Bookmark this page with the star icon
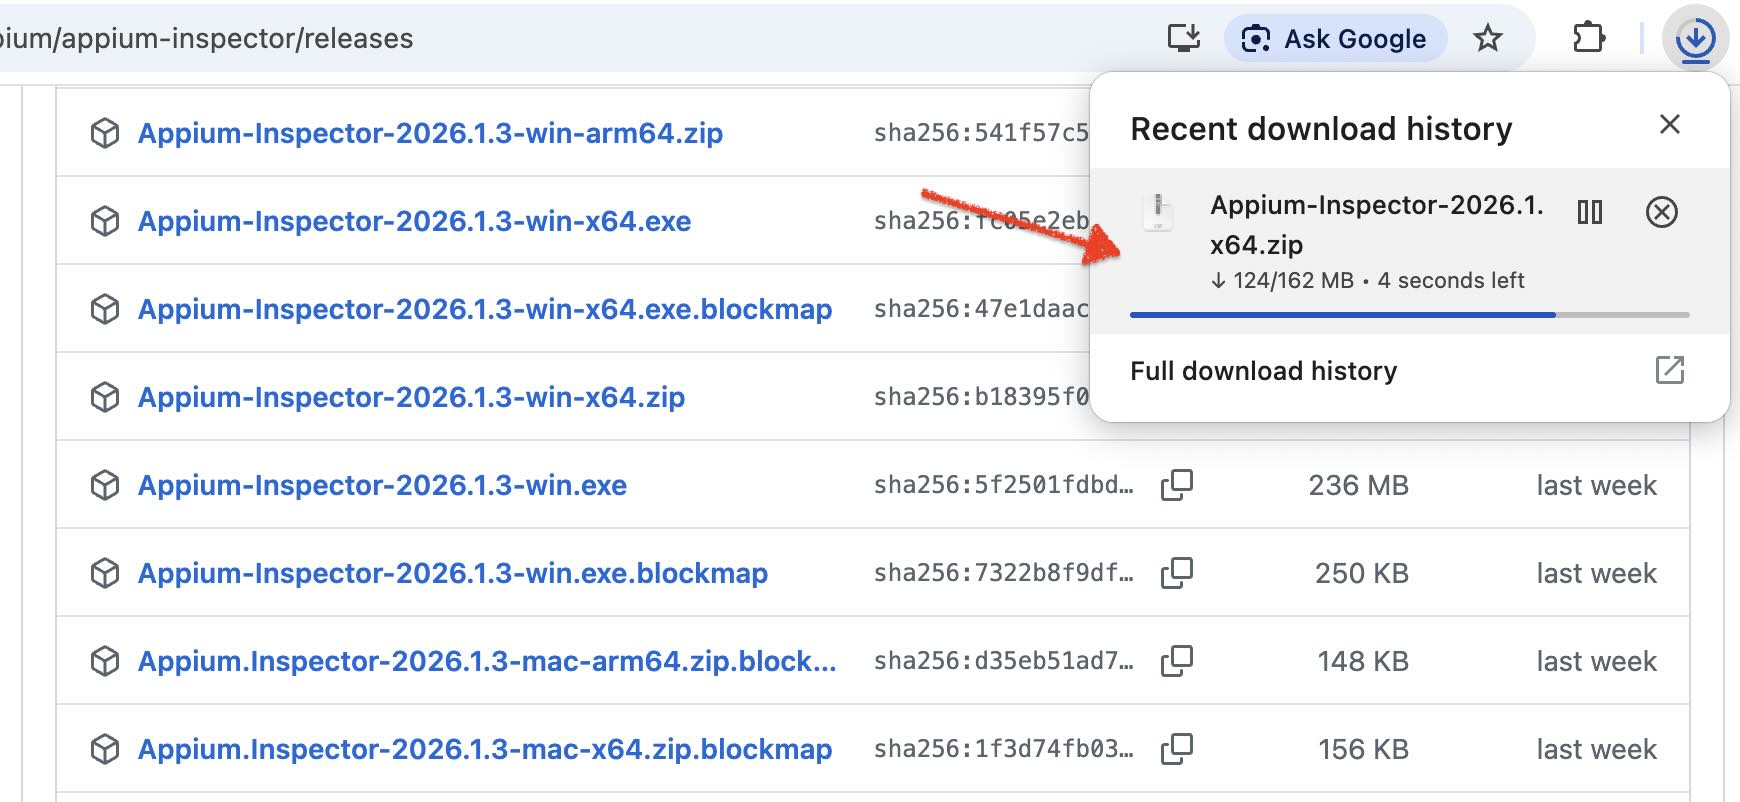1740x802 pixels. click(x=1488, y=39)
